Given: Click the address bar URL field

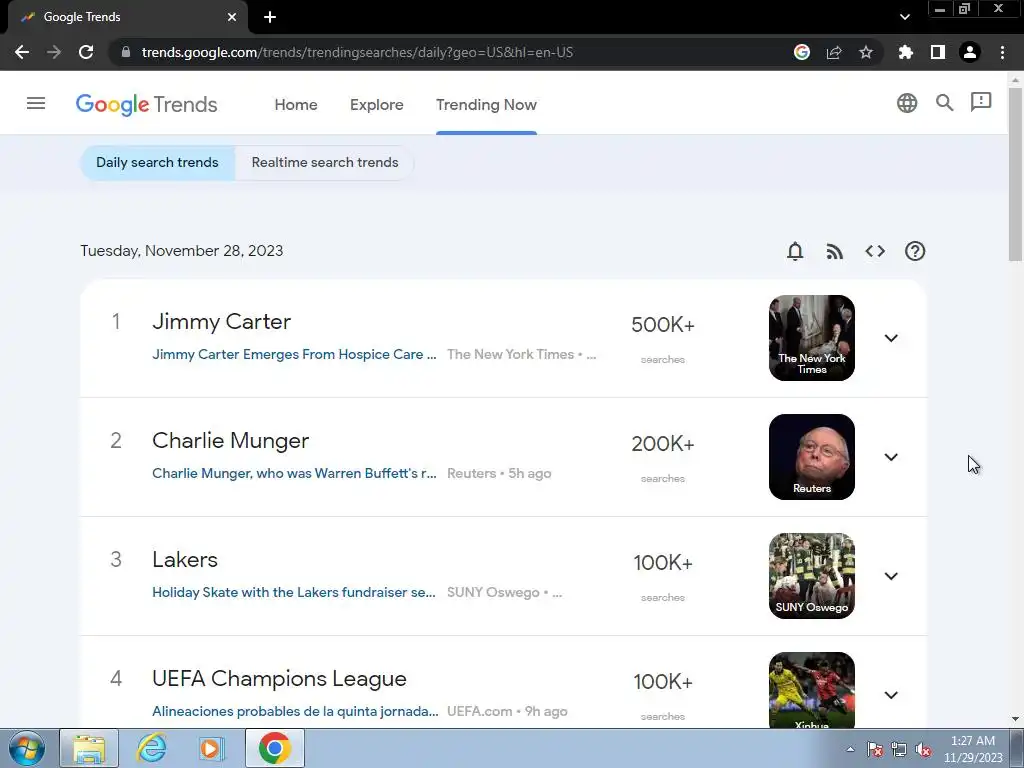Looking at the screenshot, I should (x=357, y=52).
